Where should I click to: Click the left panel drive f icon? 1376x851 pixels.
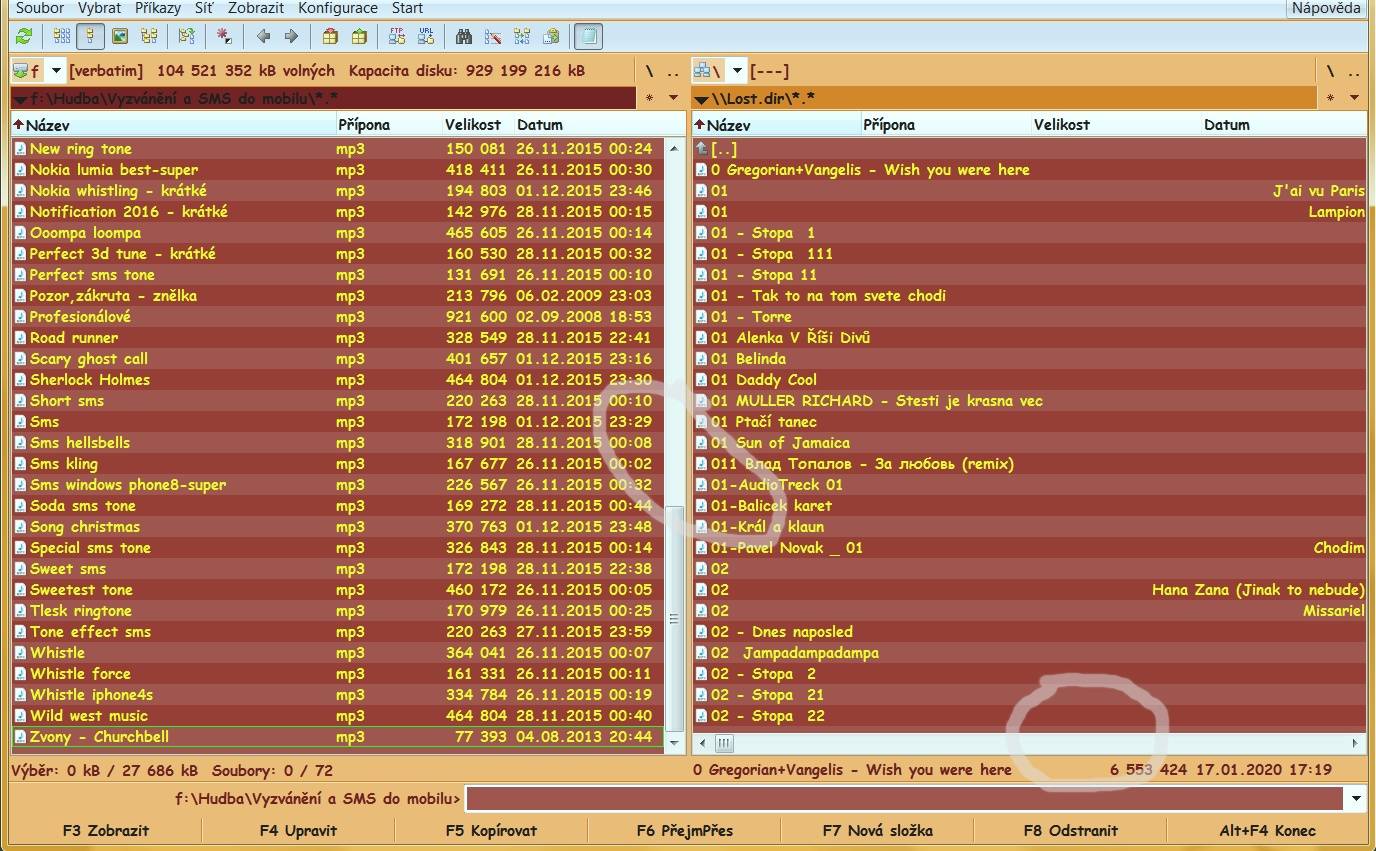click(x=26, y=71)
